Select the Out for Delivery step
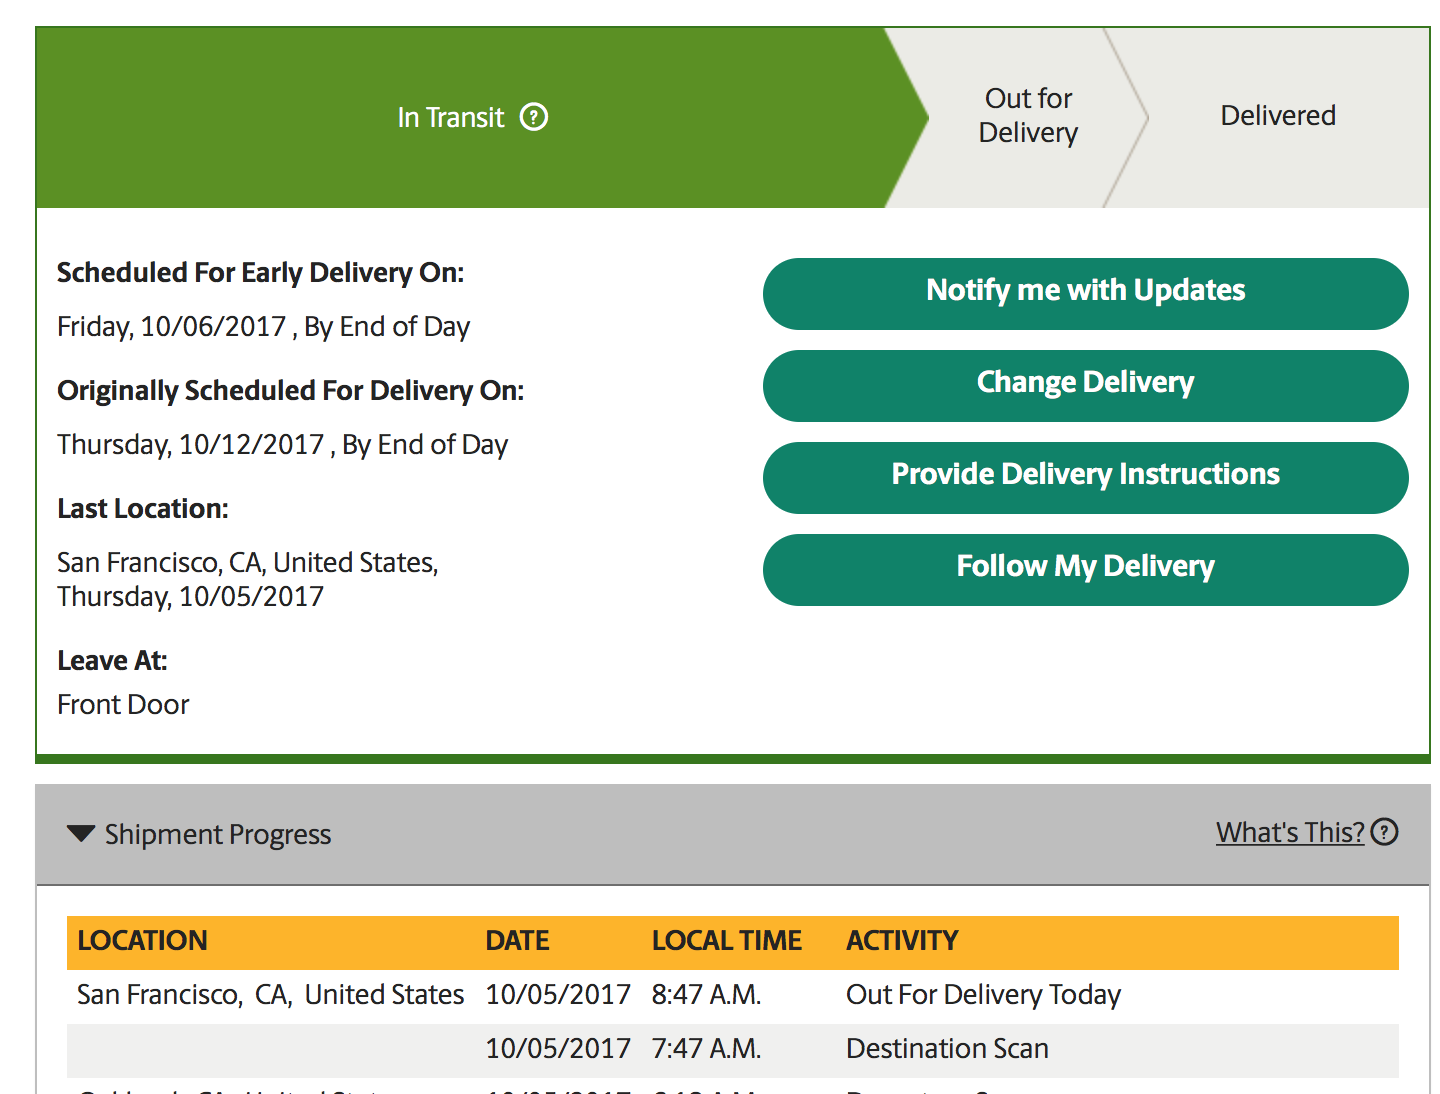Image resolution: width=1440 pixels, height=1094 pixels. click(x=1028, y=116)
